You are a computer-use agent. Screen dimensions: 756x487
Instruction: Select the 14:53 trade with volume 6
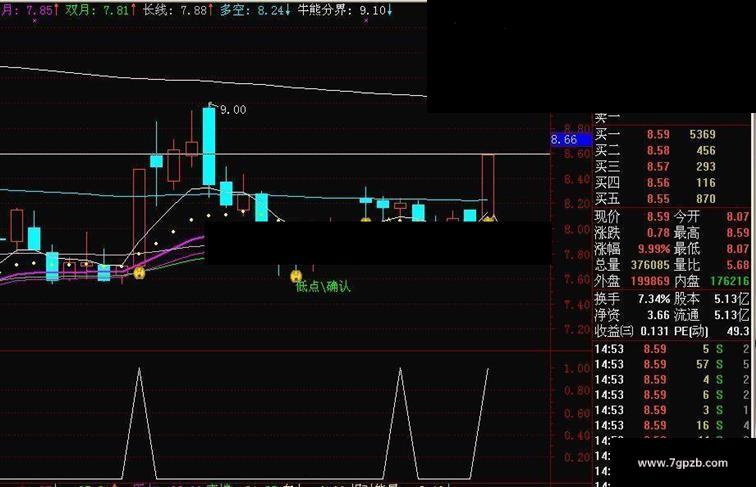tap(672, 395)
